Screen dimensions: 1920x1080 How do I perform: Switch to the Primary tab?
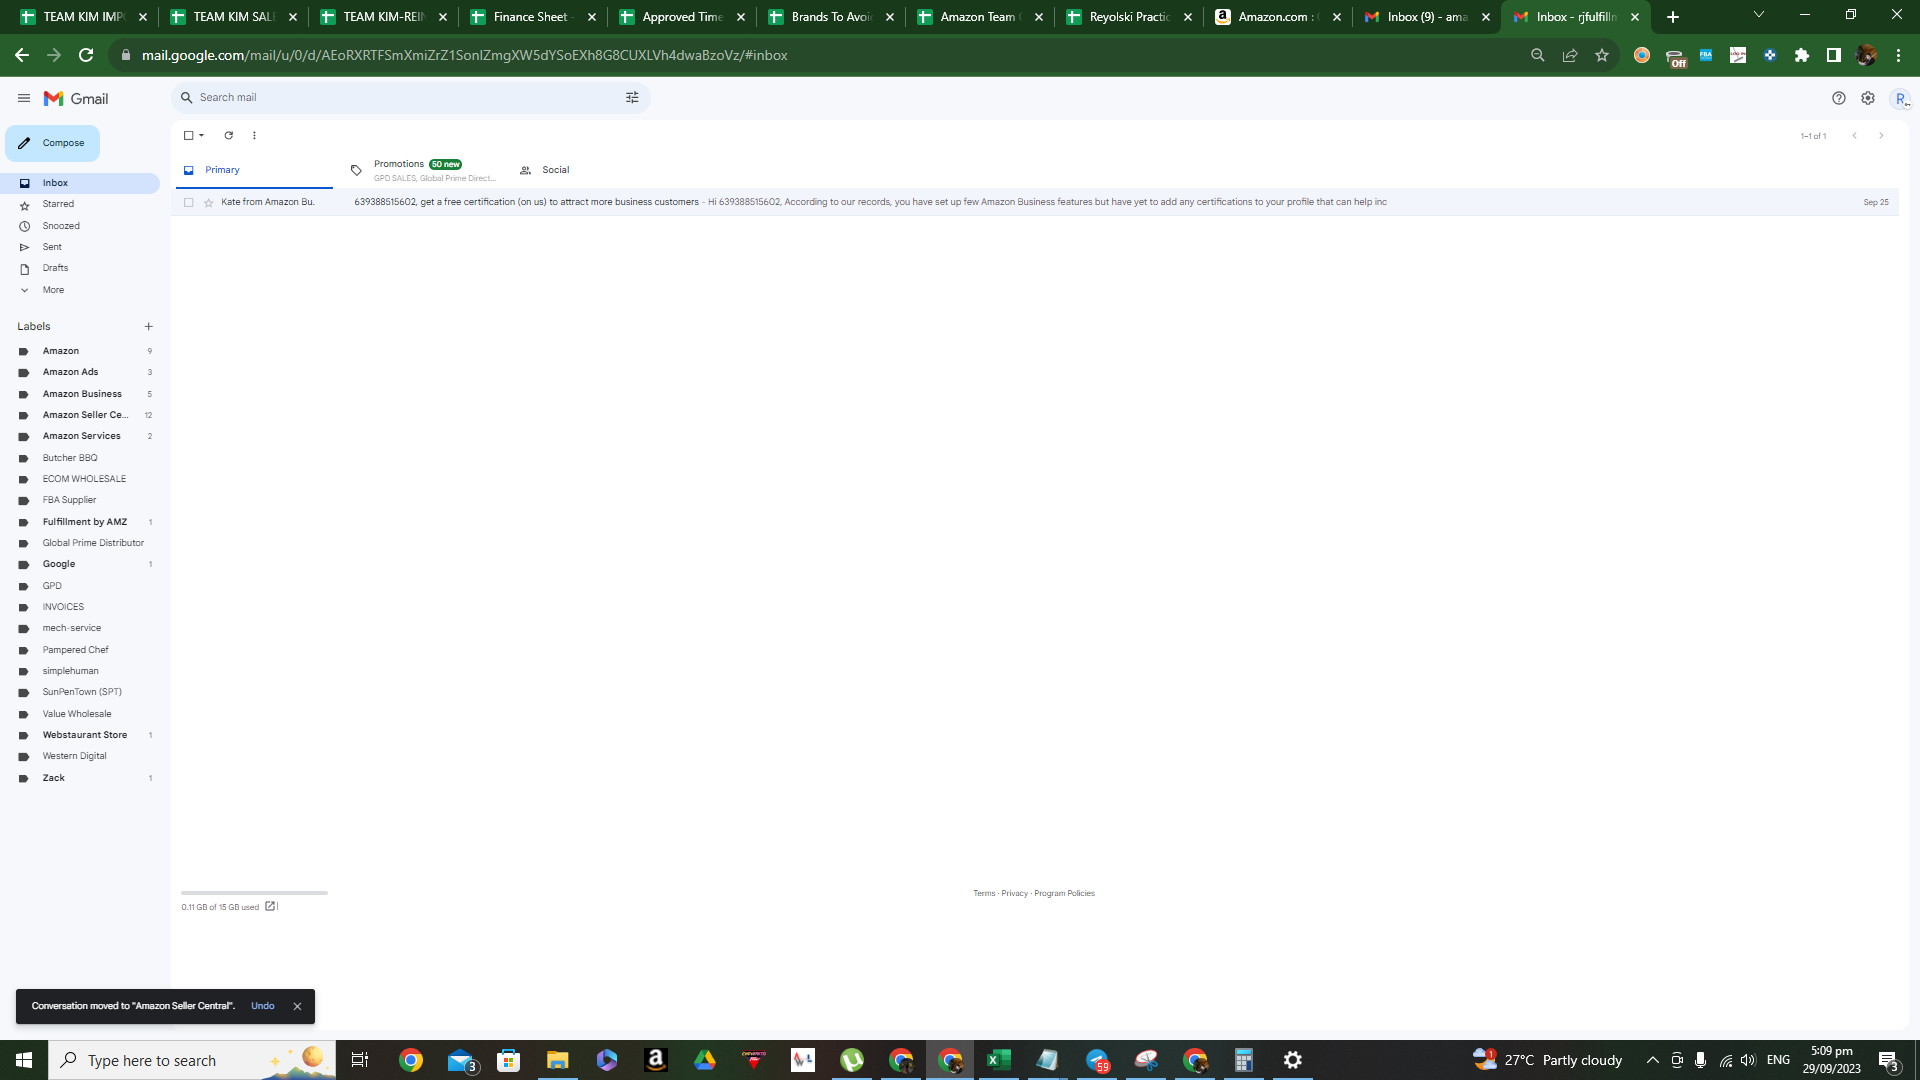(x=254, y=170)
